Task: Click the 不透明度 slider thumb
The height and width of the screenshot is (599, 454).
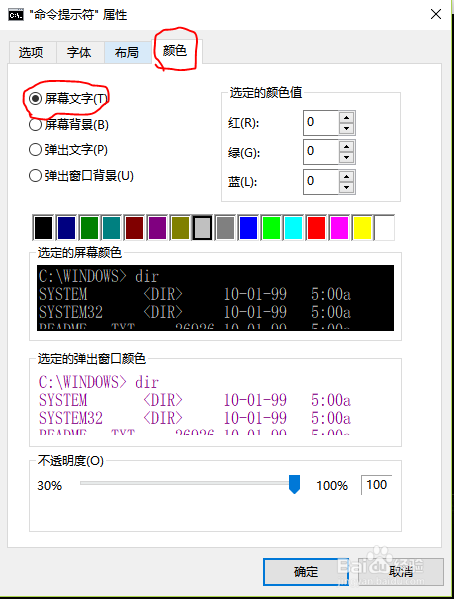Action: pos(294,484)
